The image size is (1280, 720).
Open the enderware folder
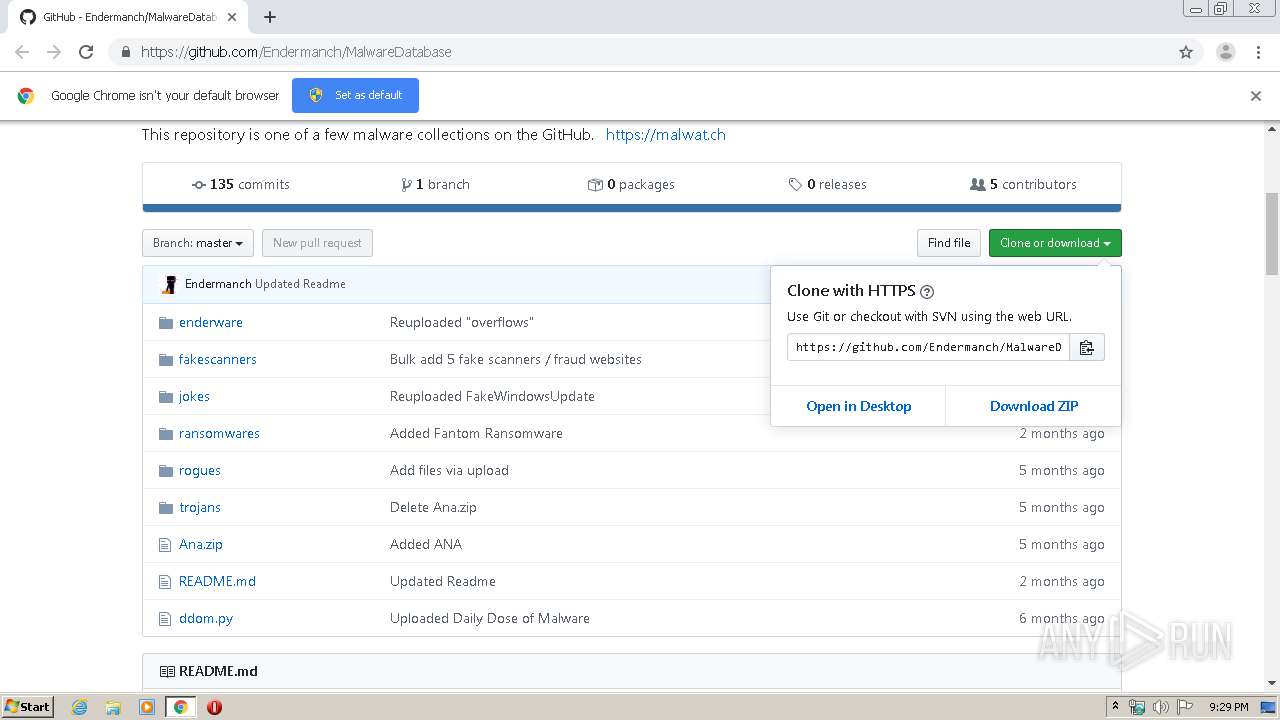click(x=211, y=322)
